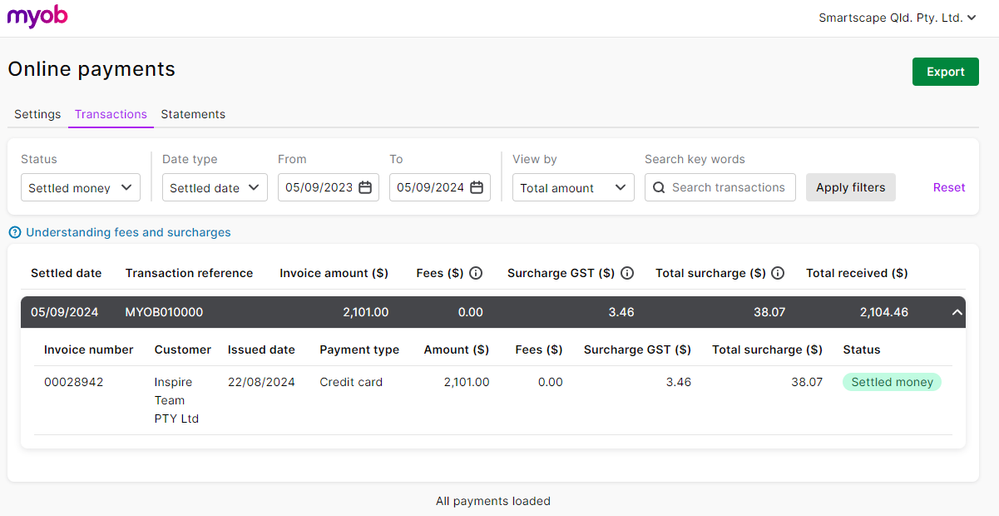Select the Transactions tab
Viewport: 999px width, 516px height.
tap(111, 114)
